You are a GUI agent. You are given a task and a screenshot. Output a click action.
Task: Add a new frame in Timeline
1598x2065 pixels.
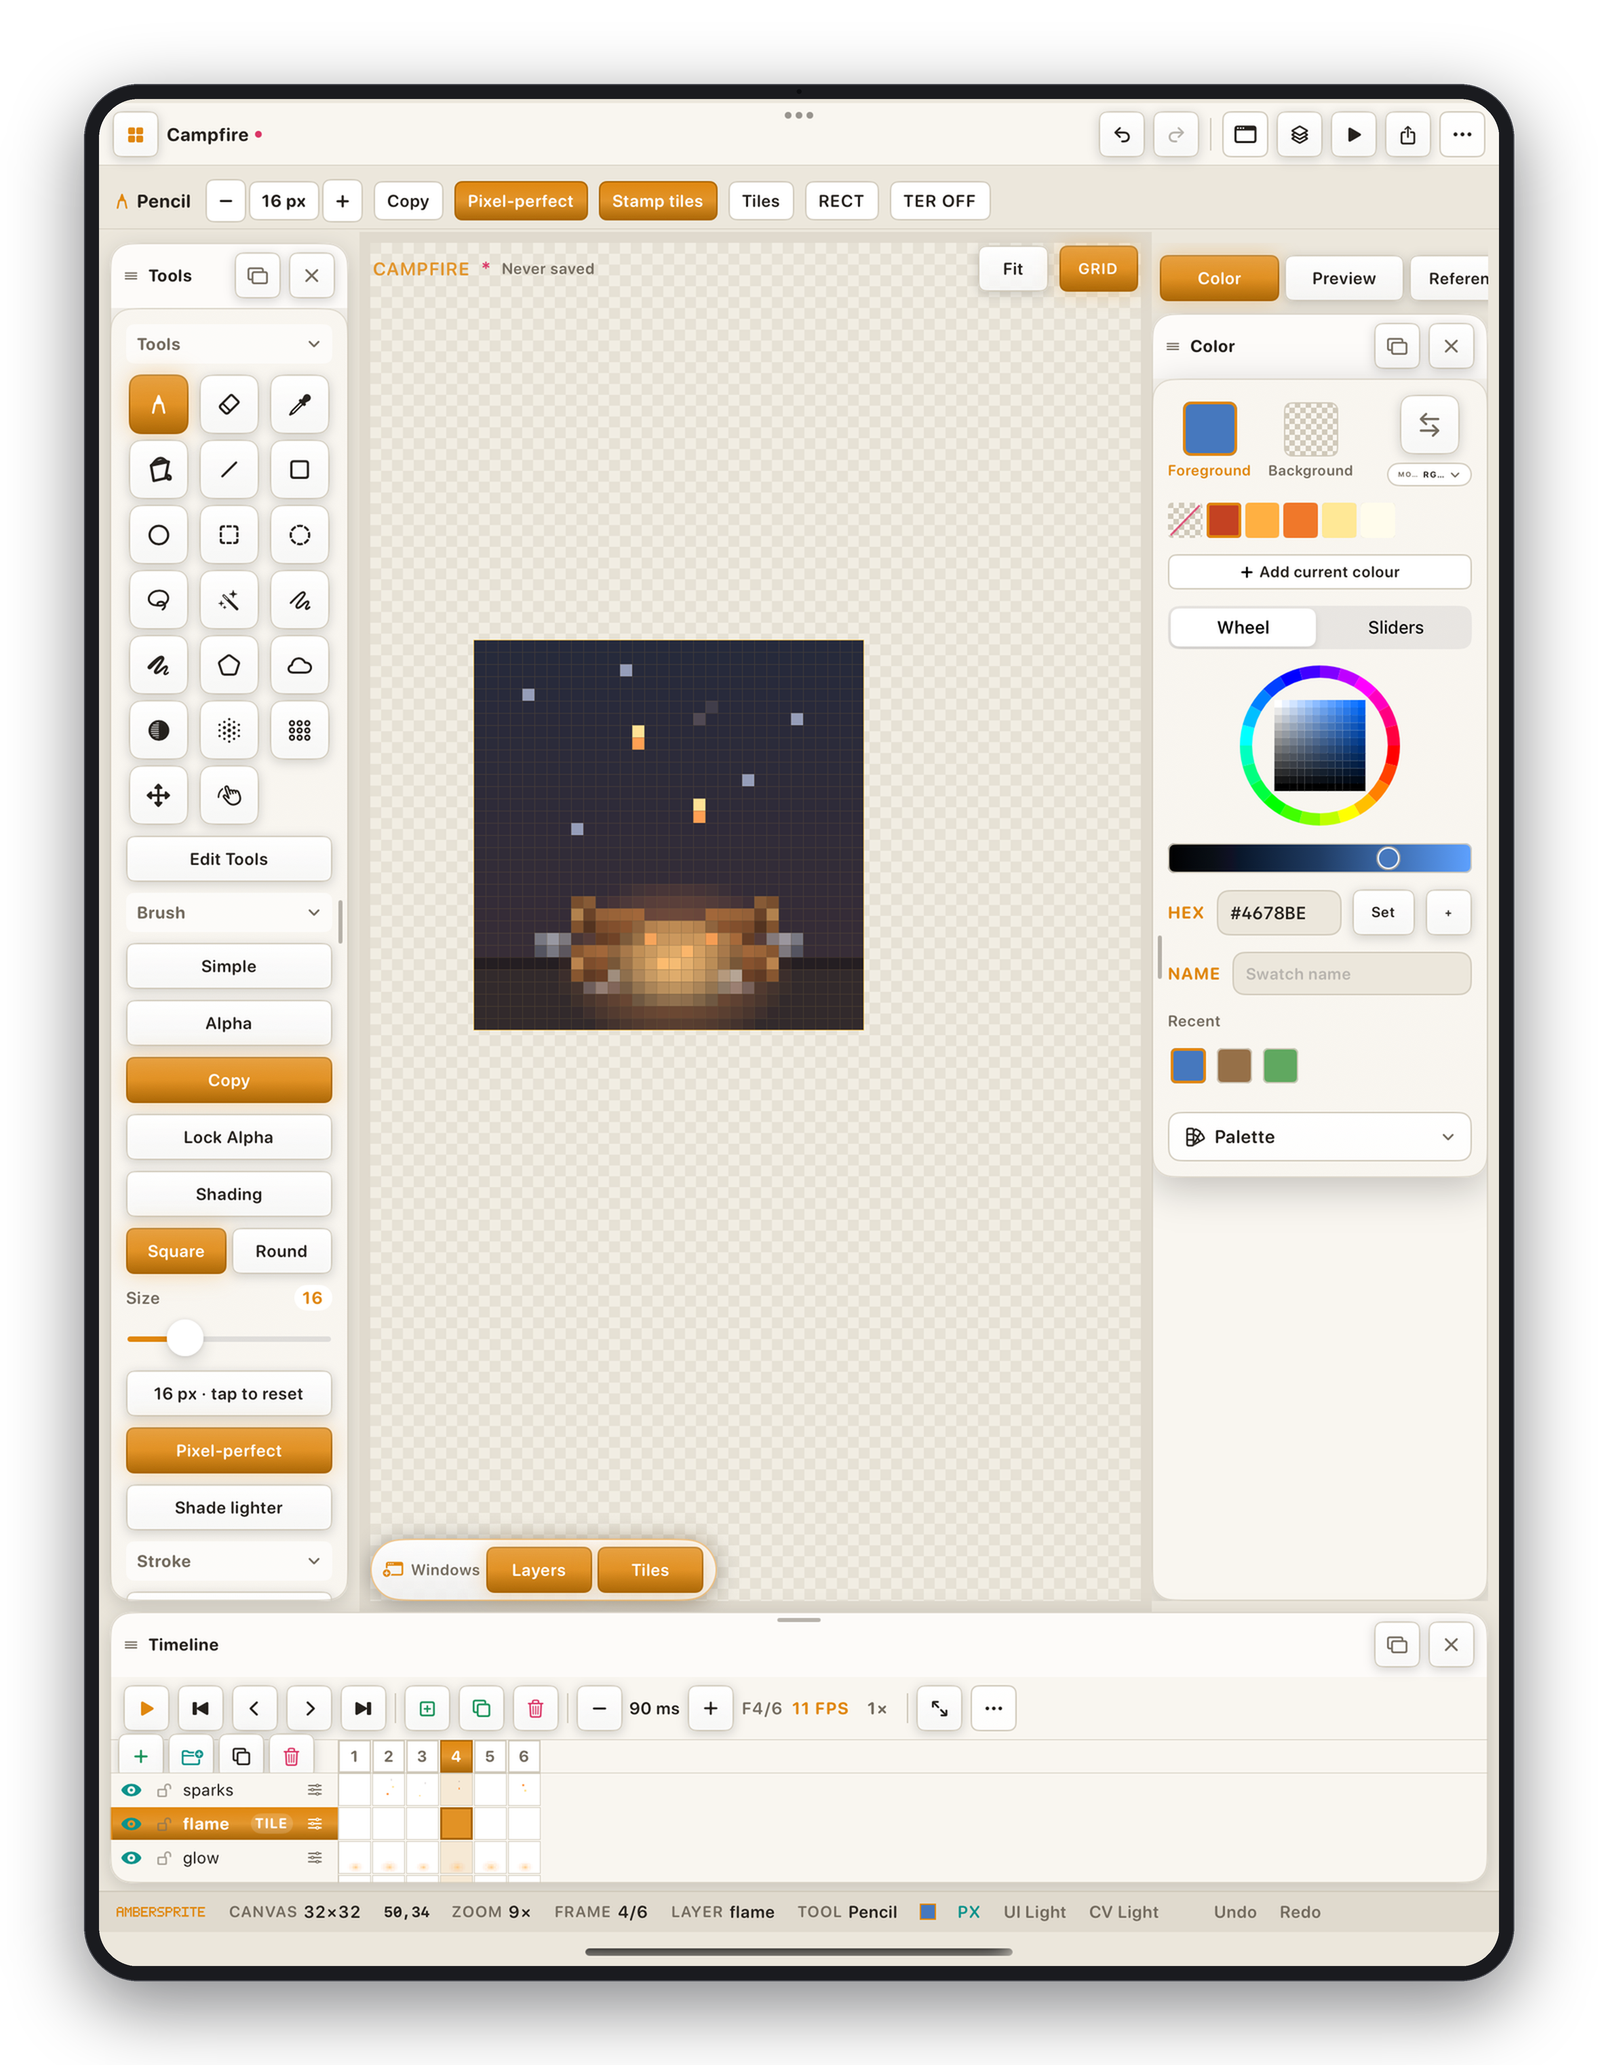click(427, 1708)
